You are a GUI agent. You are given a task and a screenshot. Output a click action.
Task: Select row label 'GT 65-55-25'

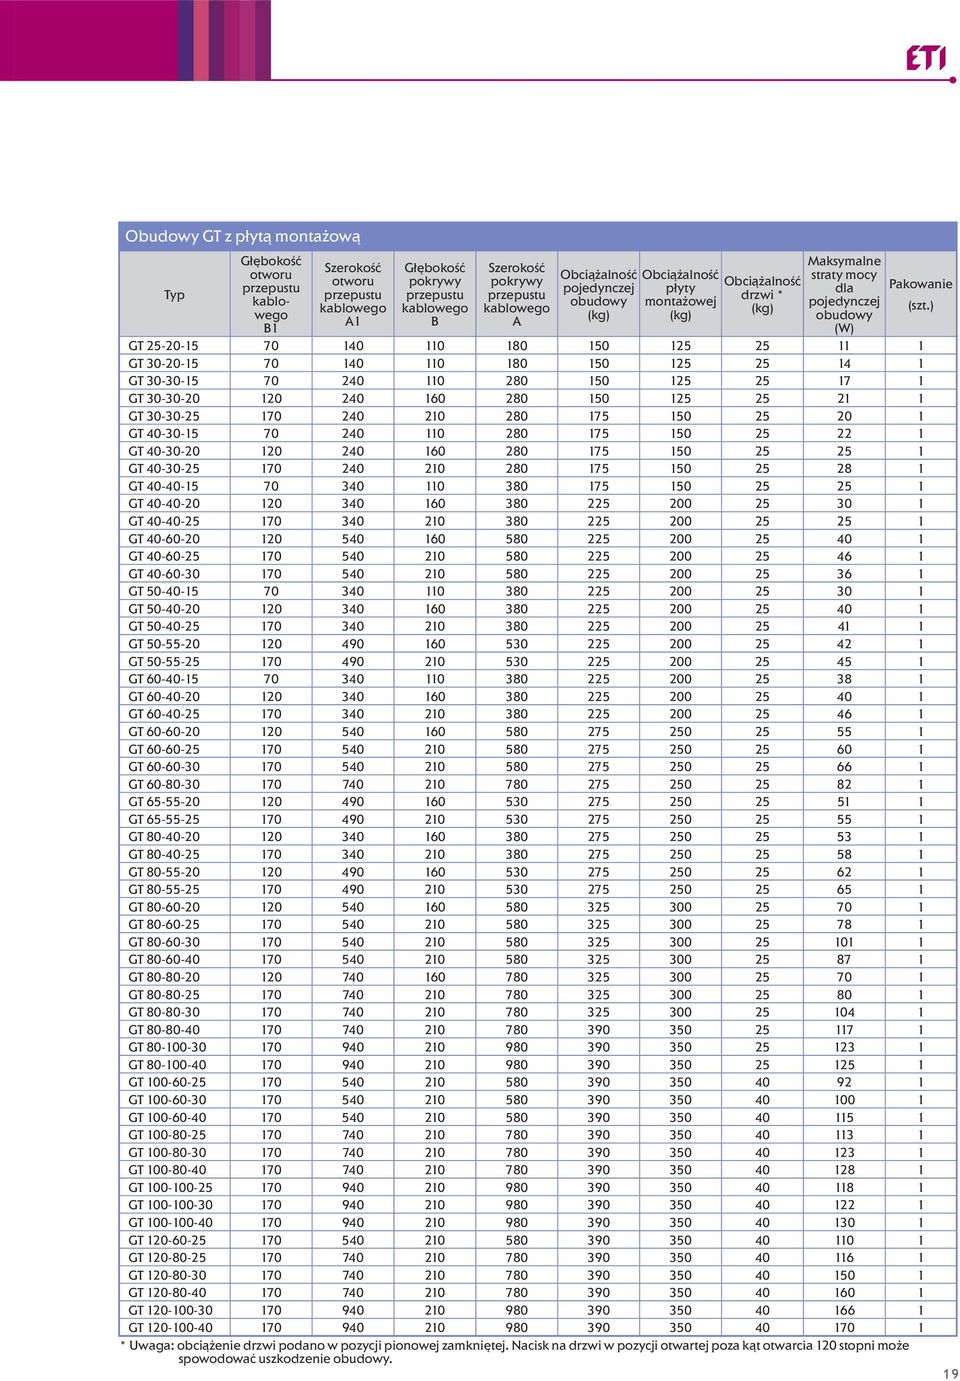tap(164, 819)
